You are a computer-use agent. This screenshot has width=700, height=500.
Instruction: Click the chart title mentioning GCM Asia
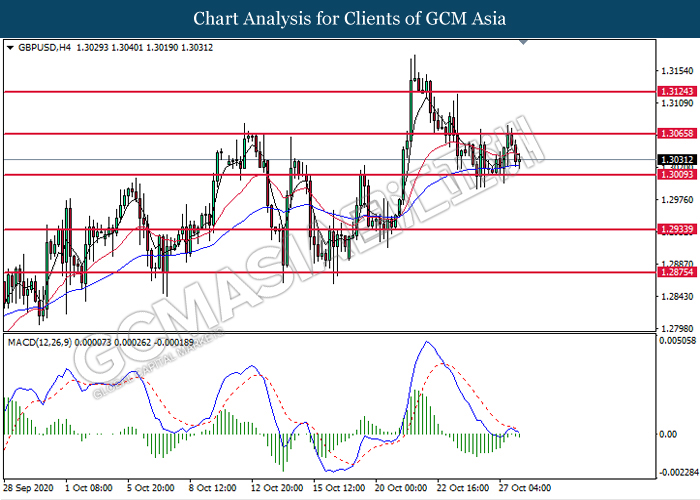click(350, 19)
